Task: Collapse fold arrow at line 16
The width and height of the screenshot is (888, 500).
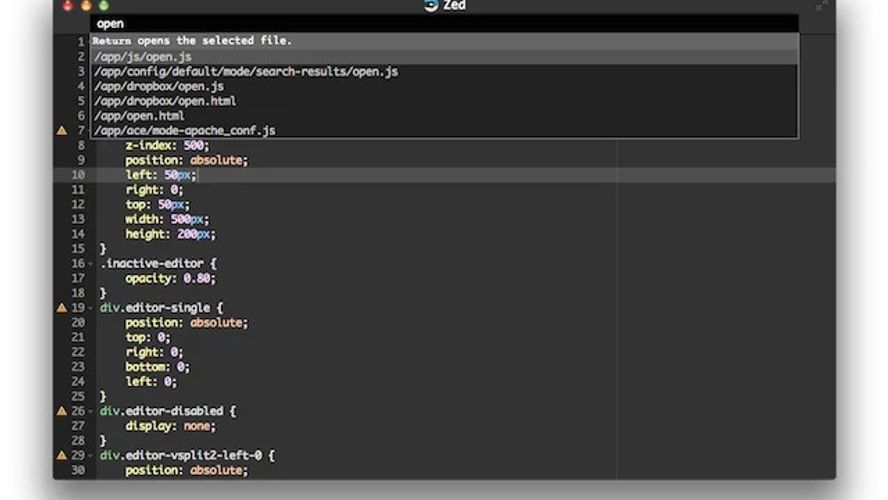Action: [91, 264]
